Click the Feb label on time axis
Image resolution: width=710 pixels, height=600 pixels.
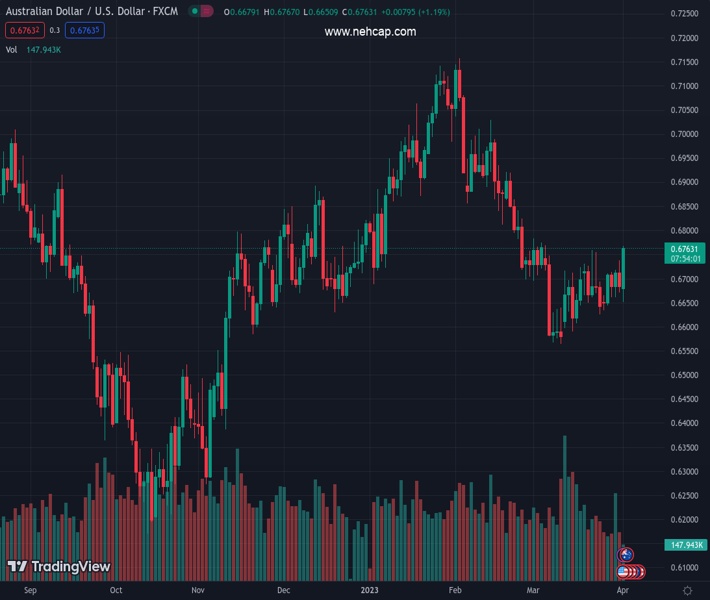[x=456, y=591]
